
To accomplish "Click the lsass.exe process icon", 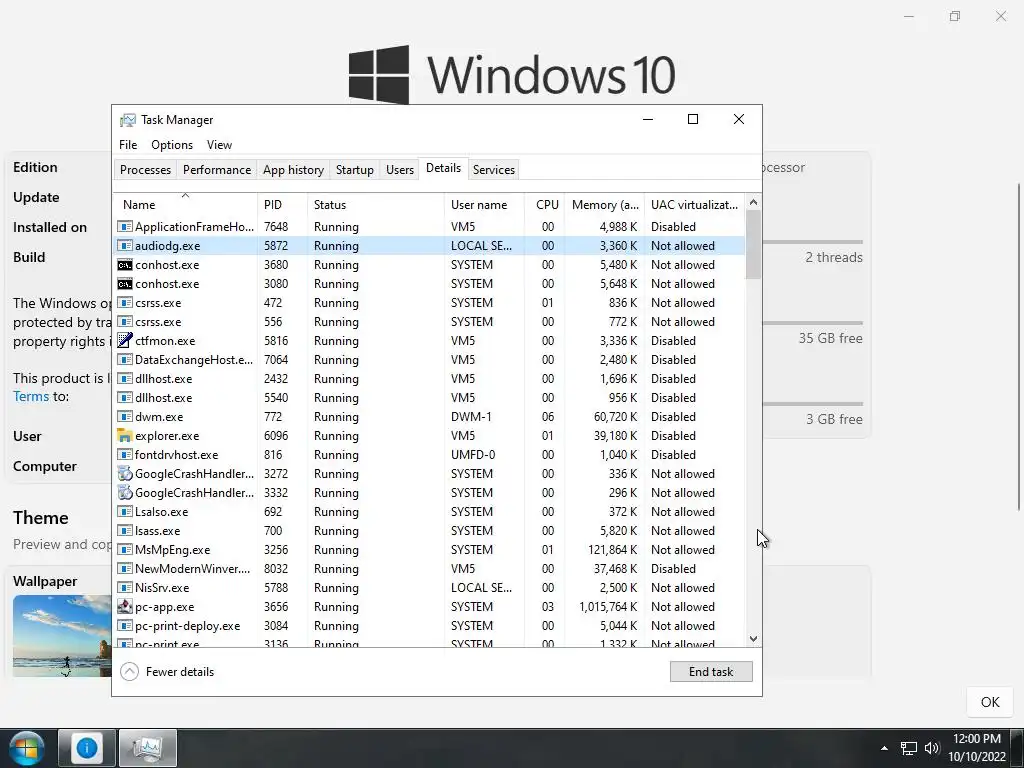I will (x=124, y=531).
